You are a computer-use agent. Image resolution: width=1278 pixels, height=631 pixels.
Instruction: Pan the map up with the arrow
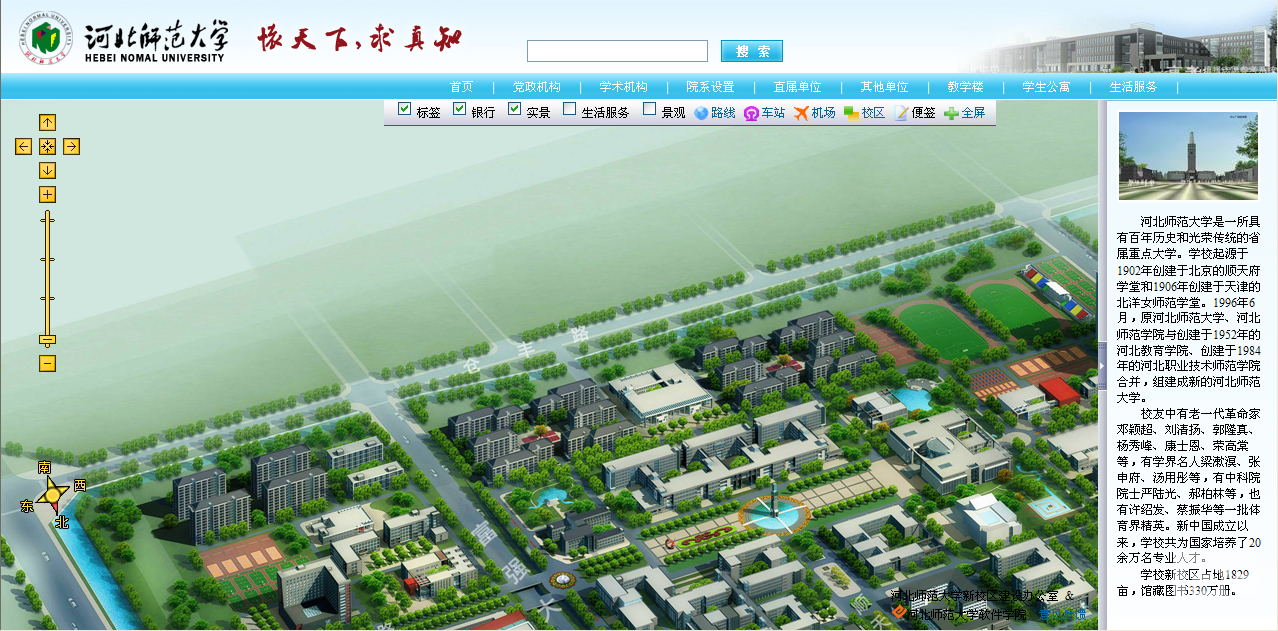click(47, 122)
